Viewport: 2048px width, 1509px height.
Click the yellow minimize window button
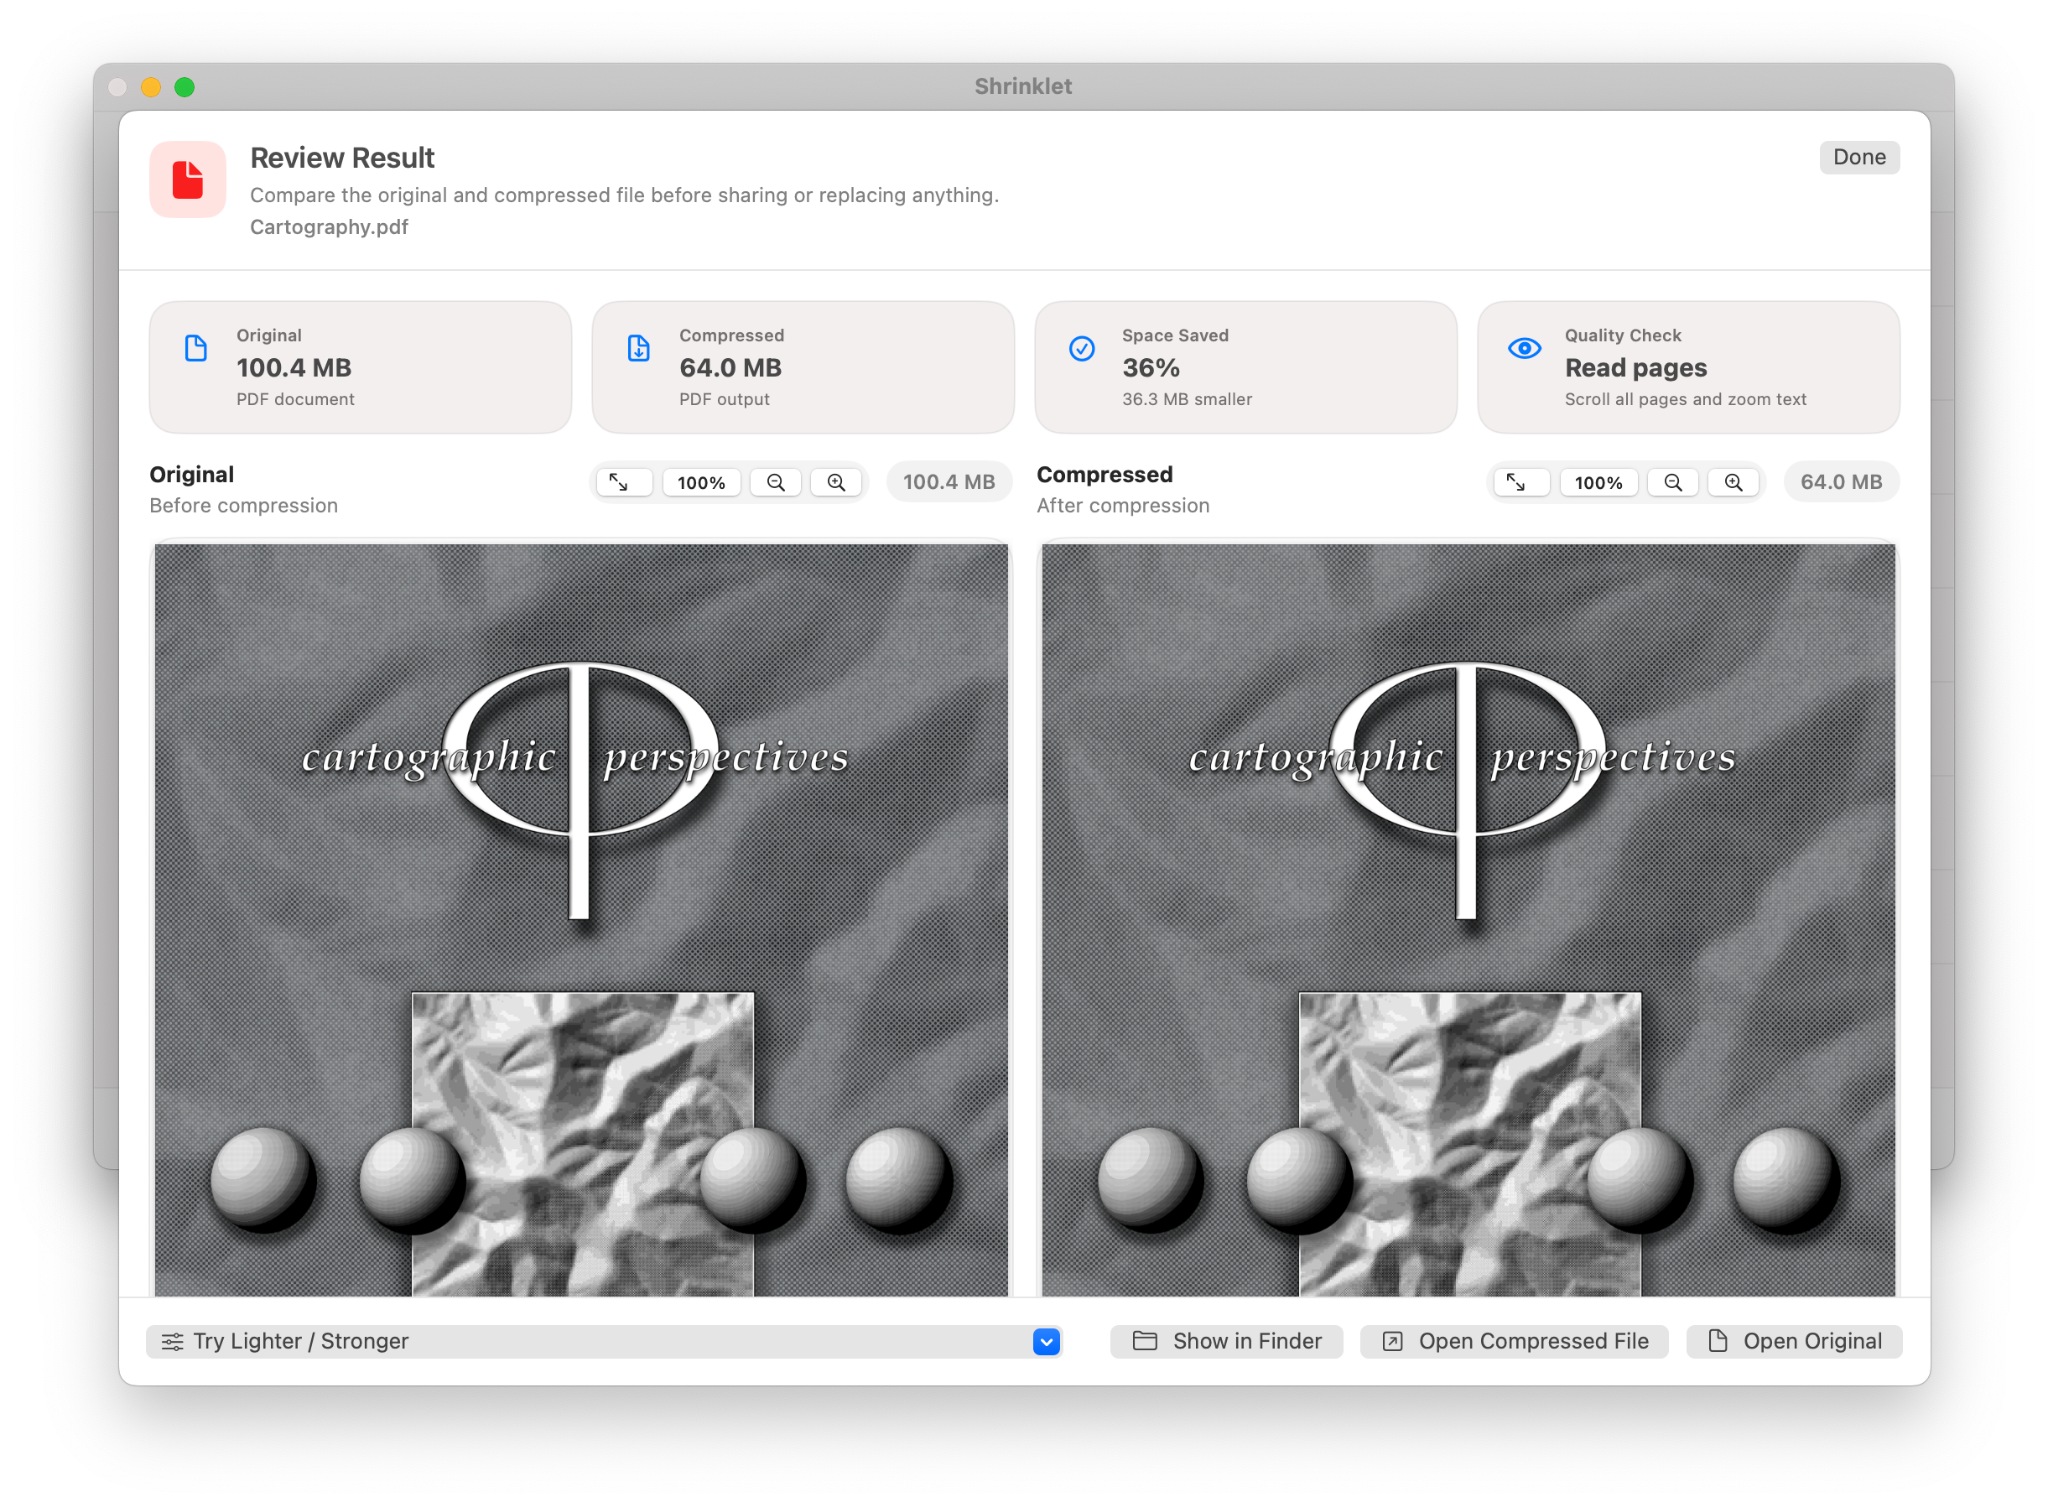pyautogui.click(x=151, y=87)
